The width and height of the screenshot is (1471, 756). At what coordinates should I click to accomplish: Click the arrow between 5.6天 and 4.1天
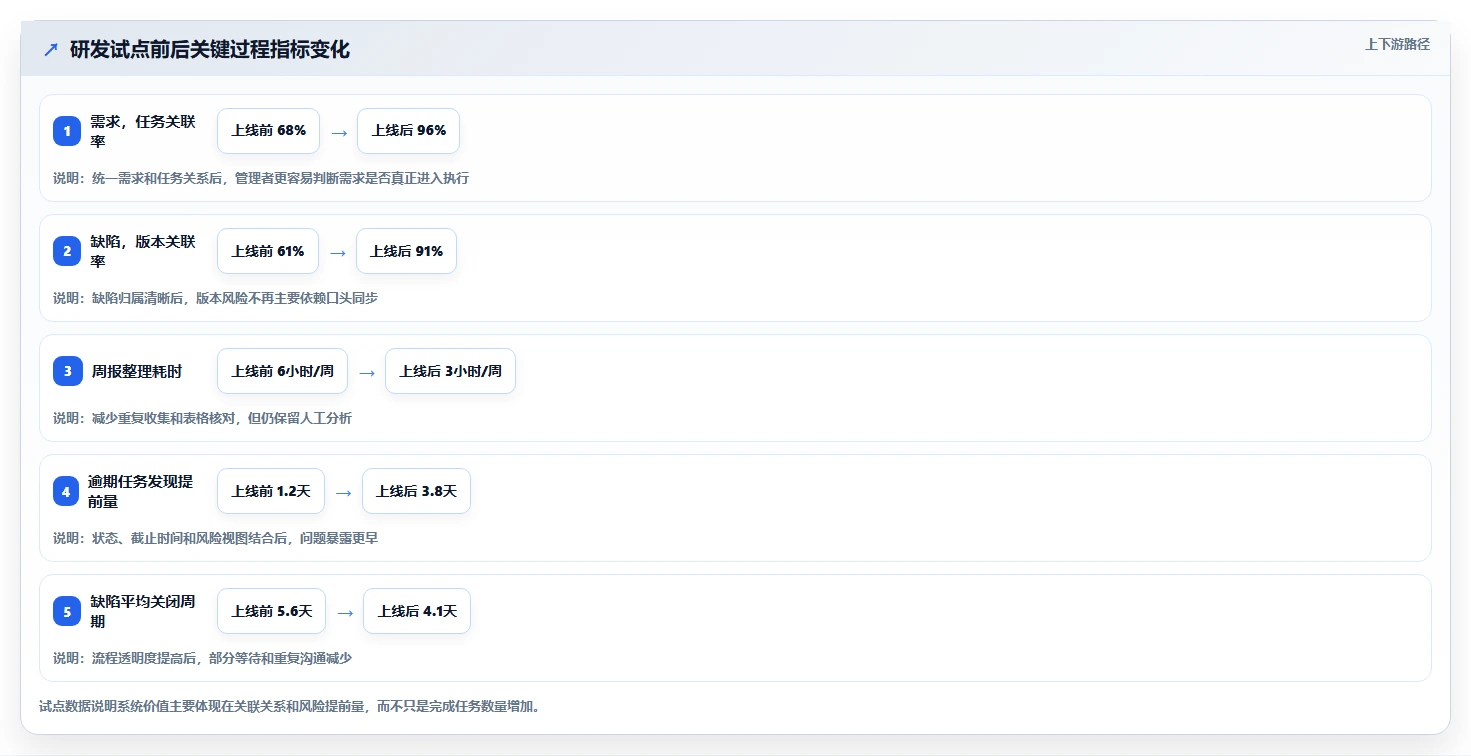click(x=345, y=612)
